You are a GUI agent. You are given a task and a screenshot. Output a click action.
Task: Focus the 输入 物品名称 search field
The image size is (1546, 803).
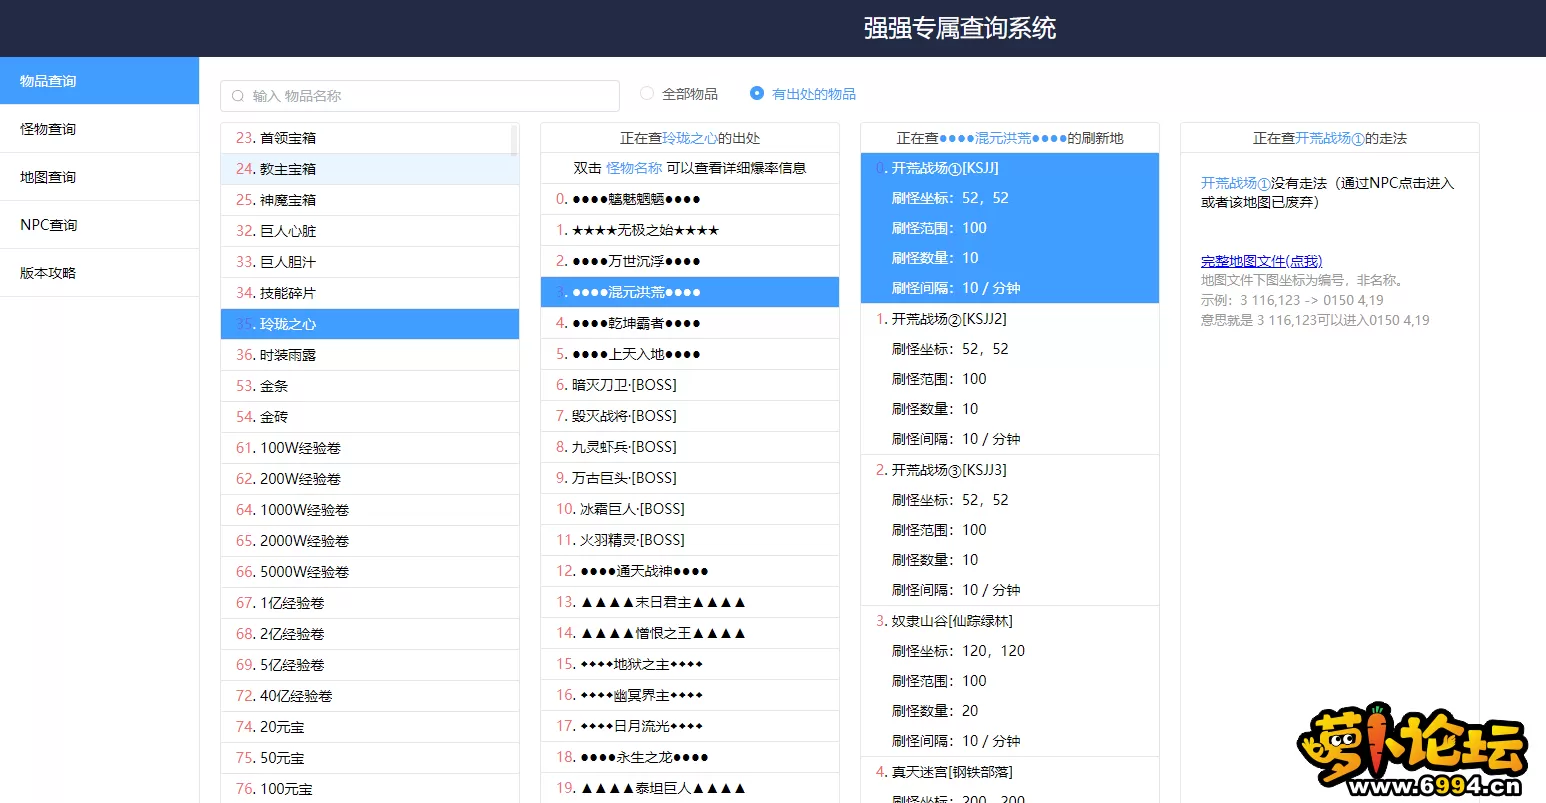click(420, 96)
